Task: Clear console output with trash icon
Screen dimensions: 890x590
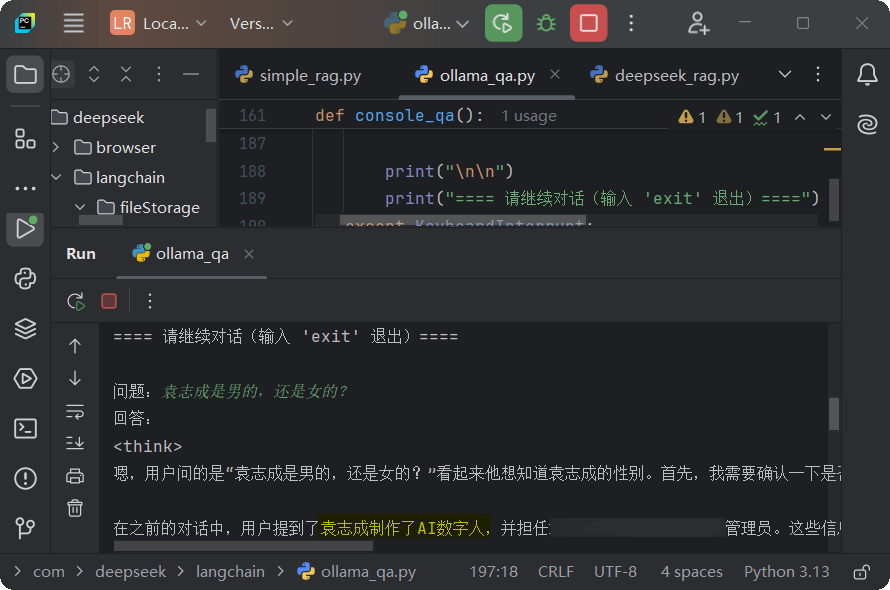Action: (x=75, y=508)
